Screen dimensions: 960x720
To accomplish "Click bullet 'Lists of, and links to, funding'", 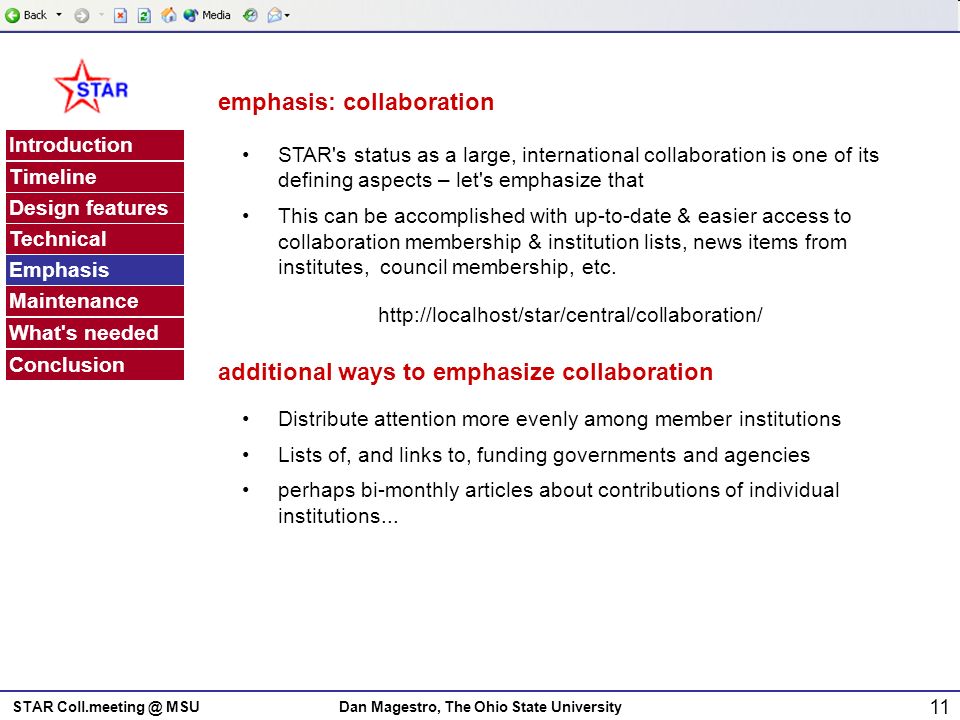I will 544,456.
